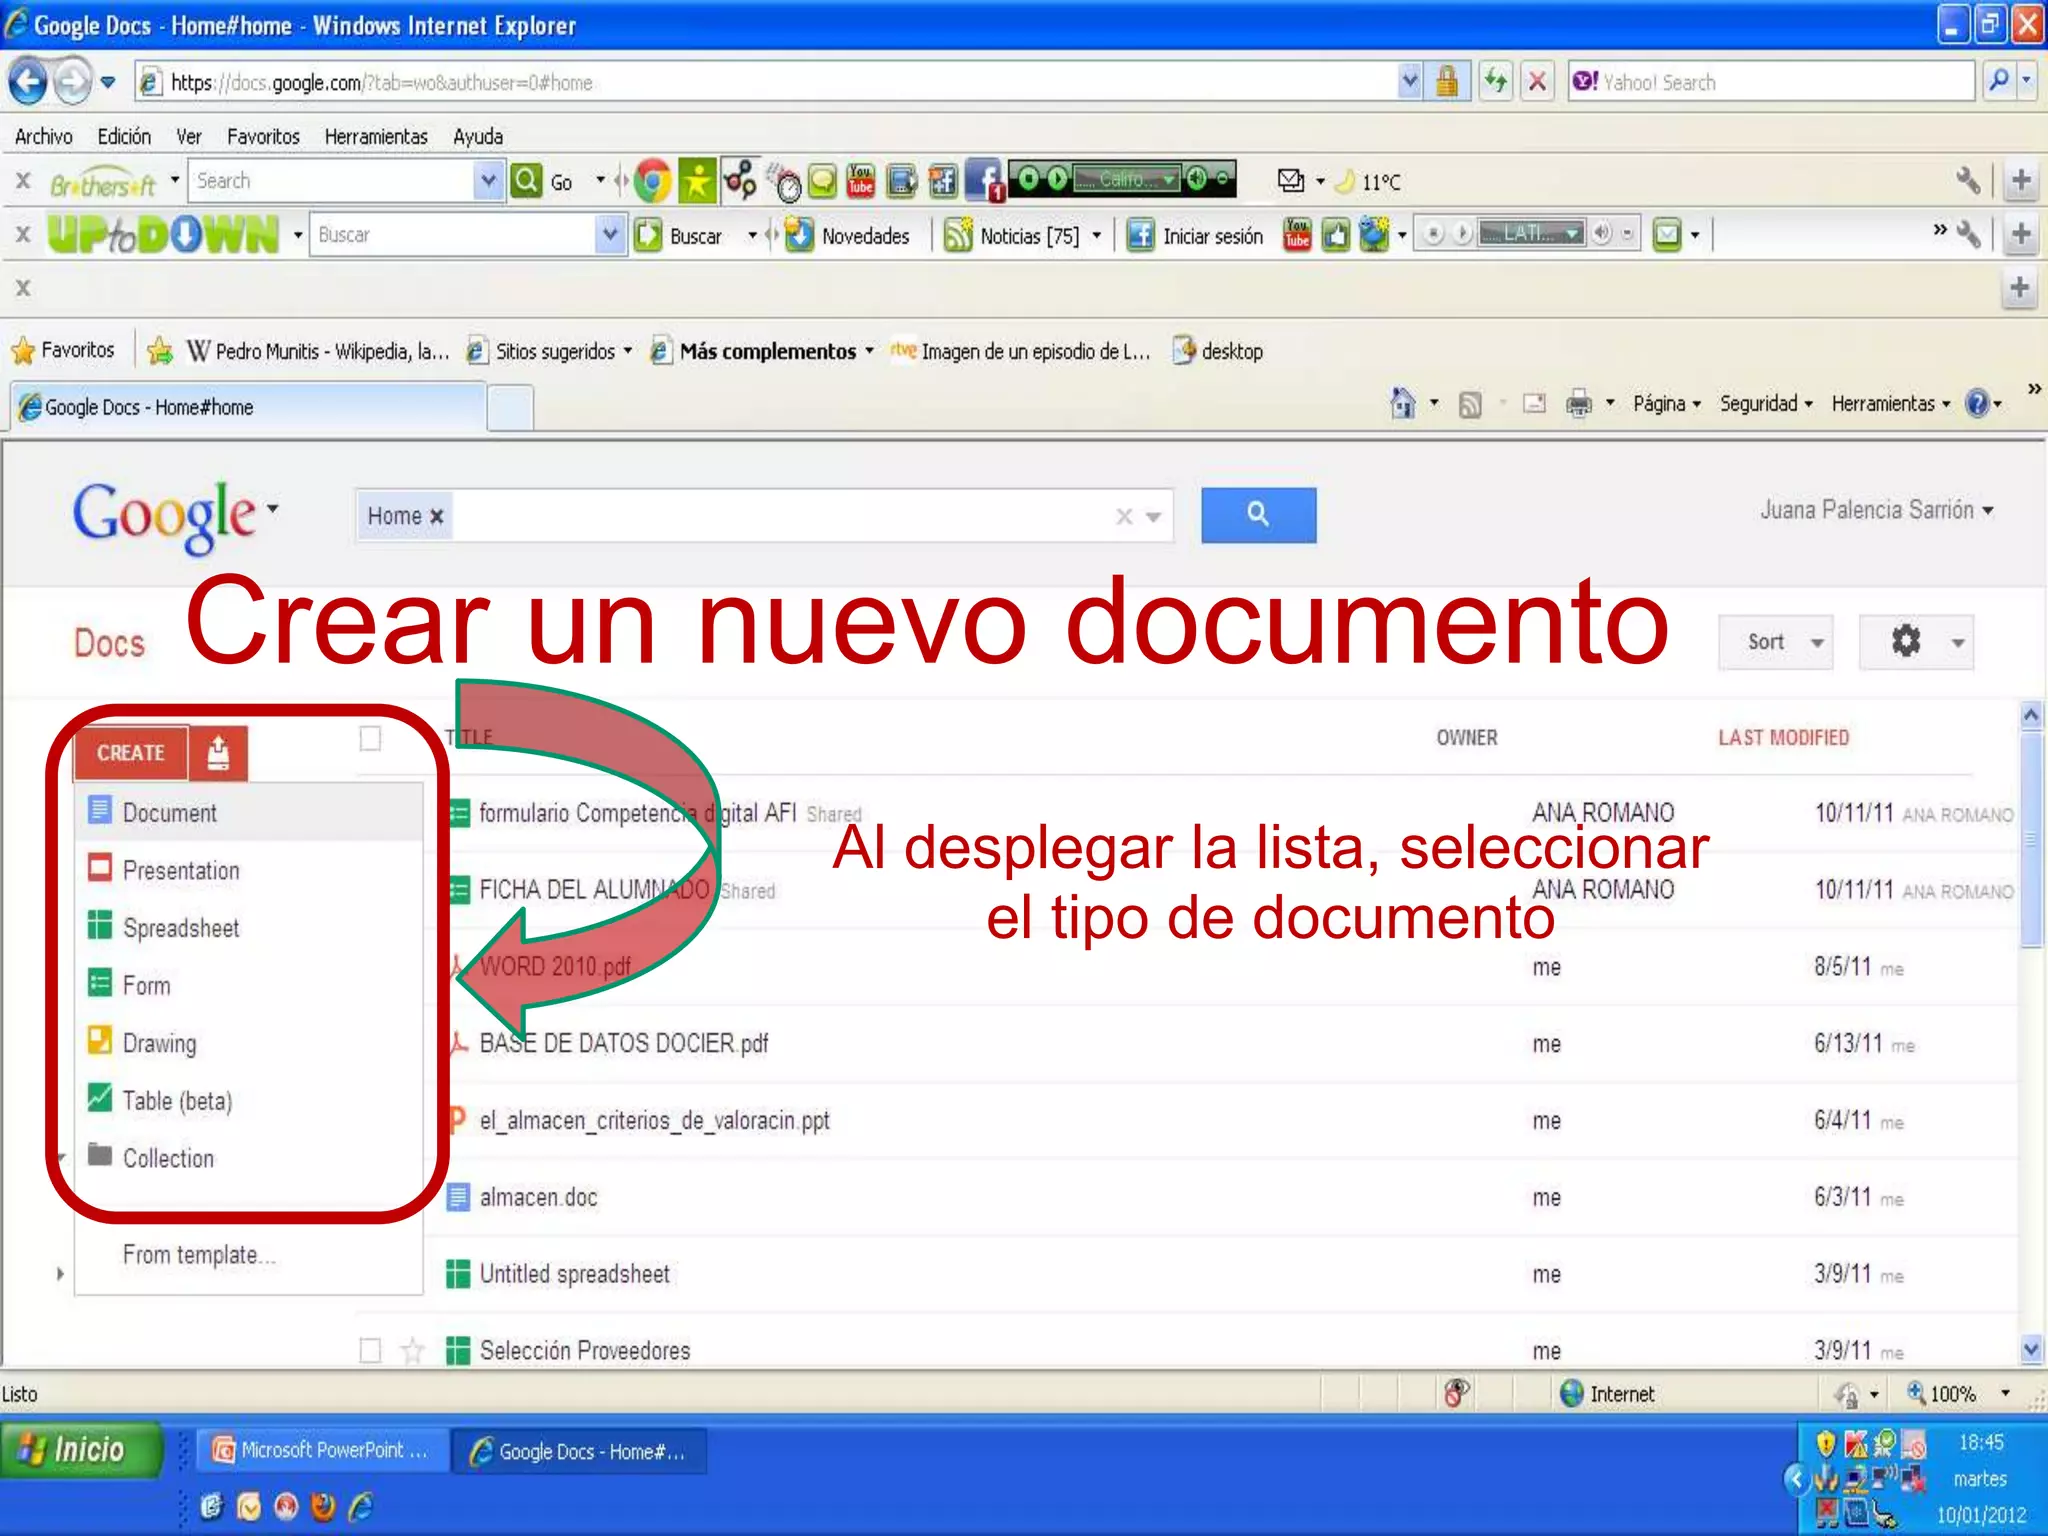Open the Docs search options dropdown arrow

[1153, 517]
